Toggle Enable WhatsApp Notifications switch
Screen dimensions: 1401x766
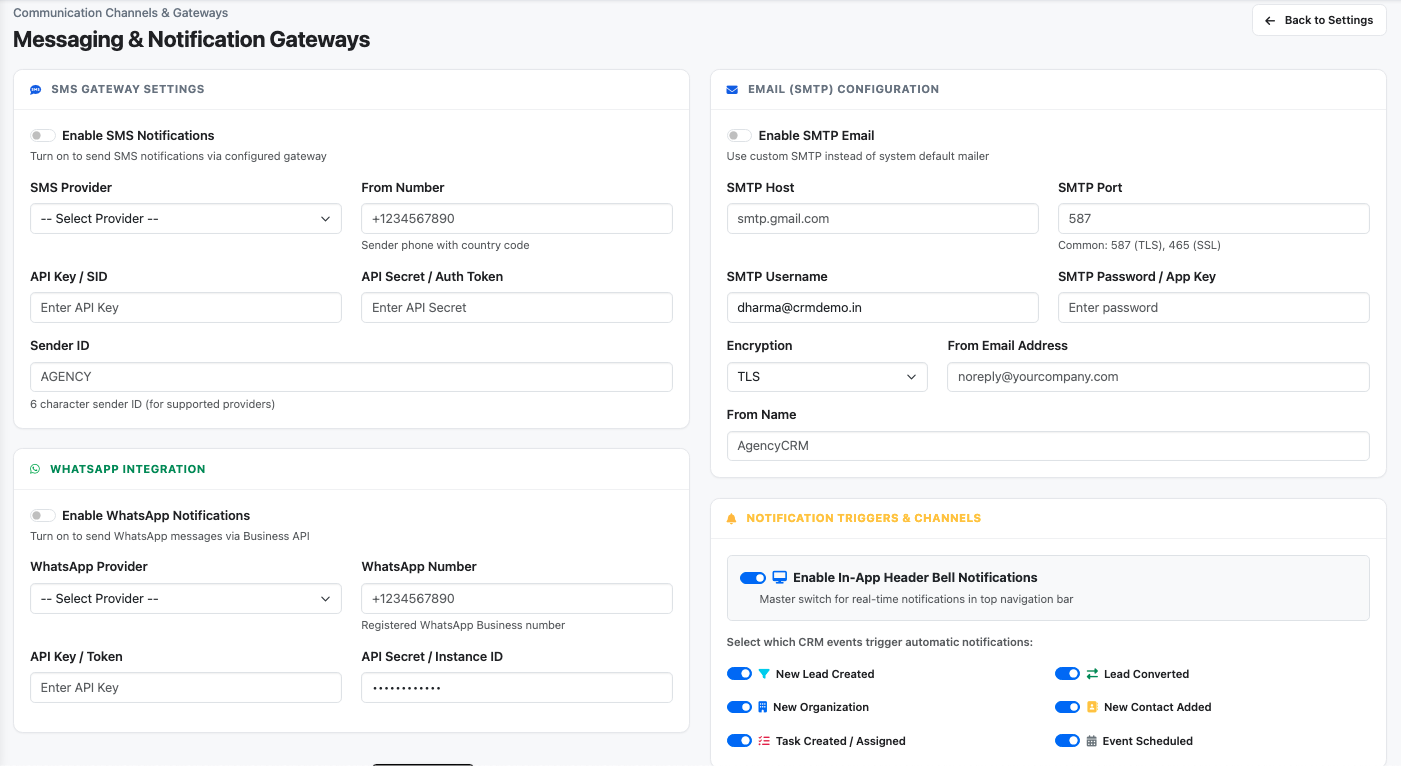point(43,515)
